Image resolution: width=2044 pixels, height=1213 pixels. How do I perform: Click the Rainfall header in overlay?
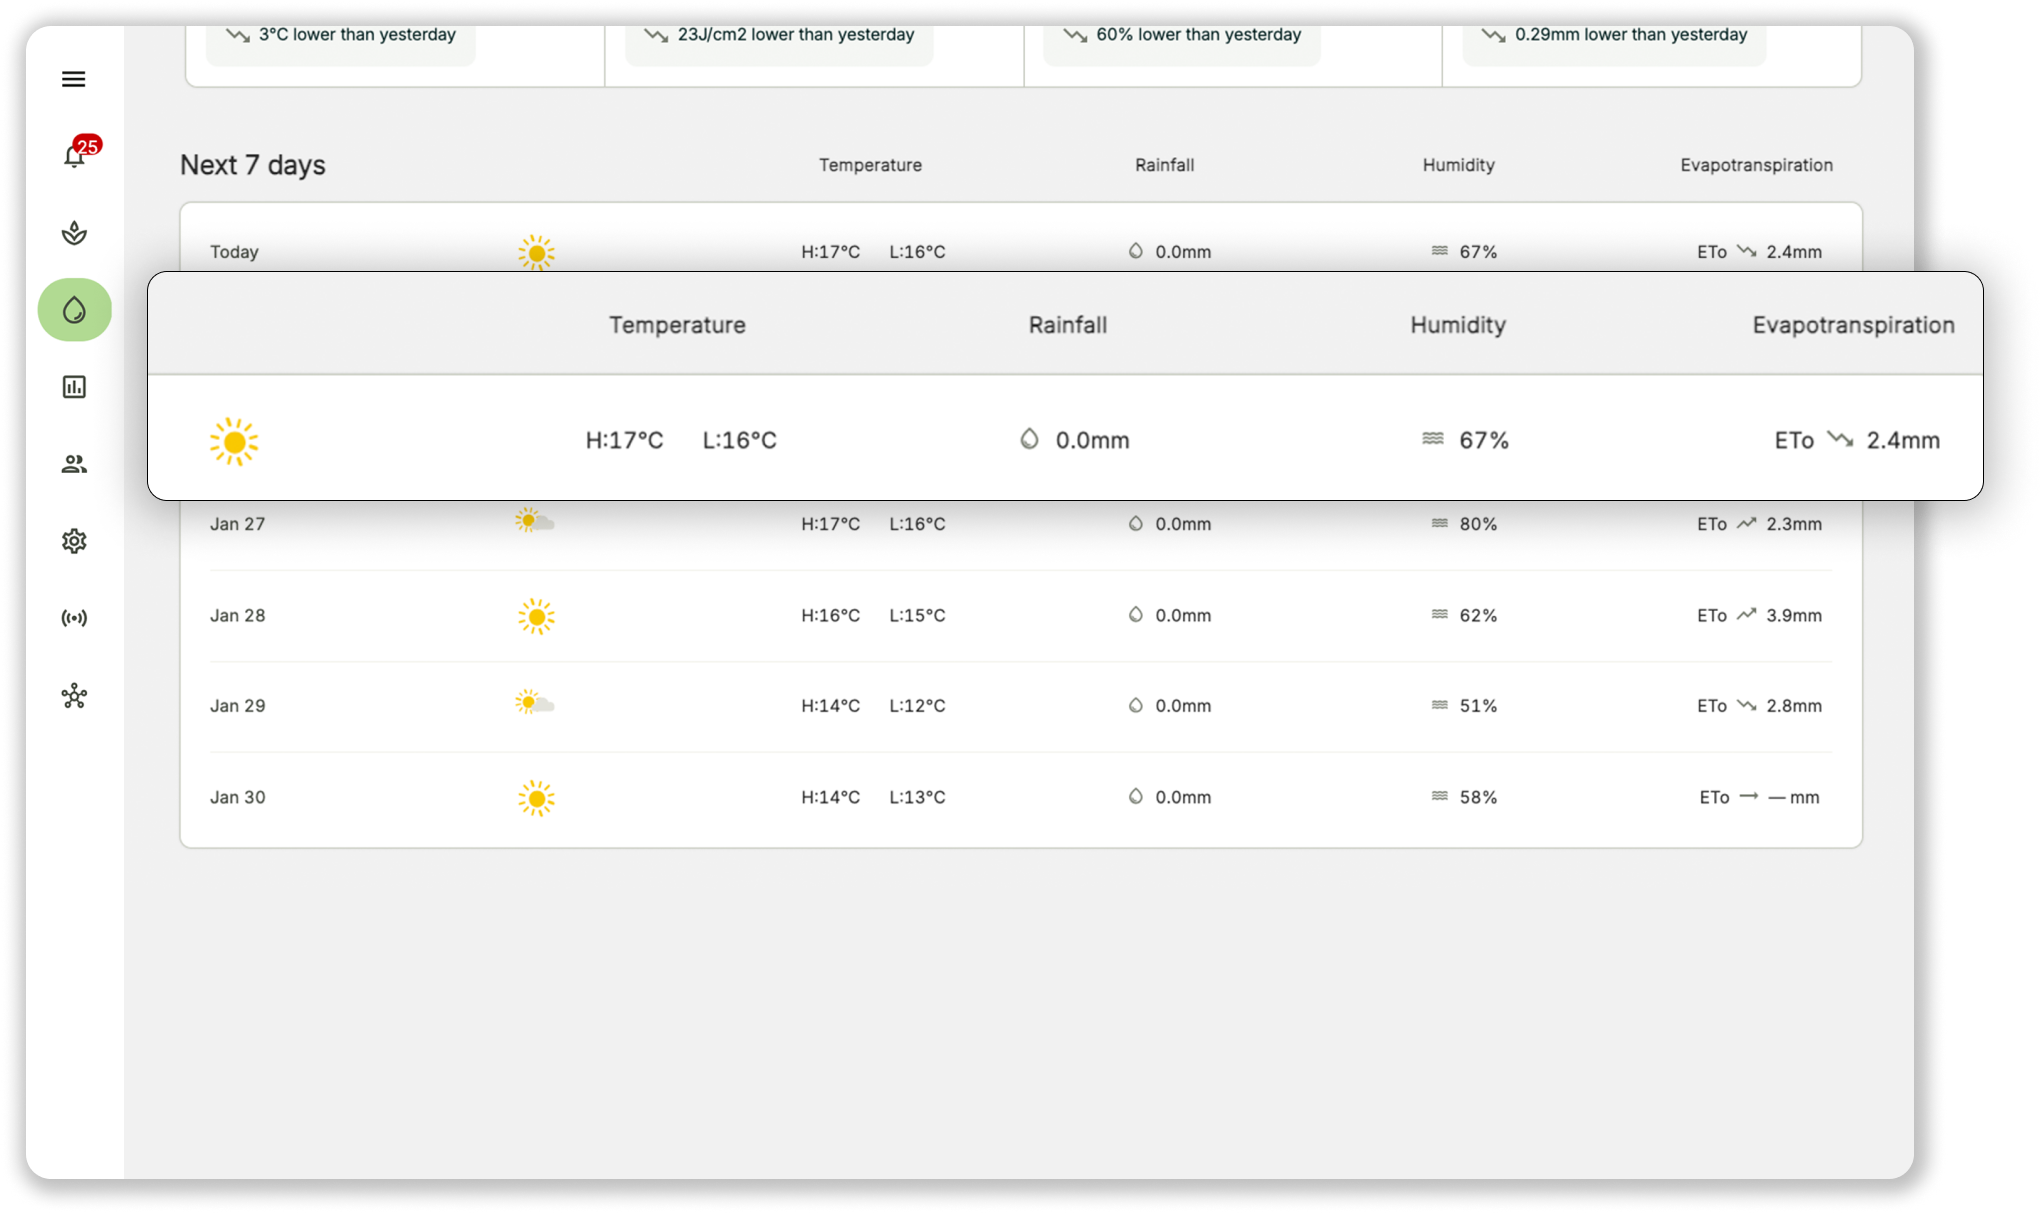(x=1067, y=325)
